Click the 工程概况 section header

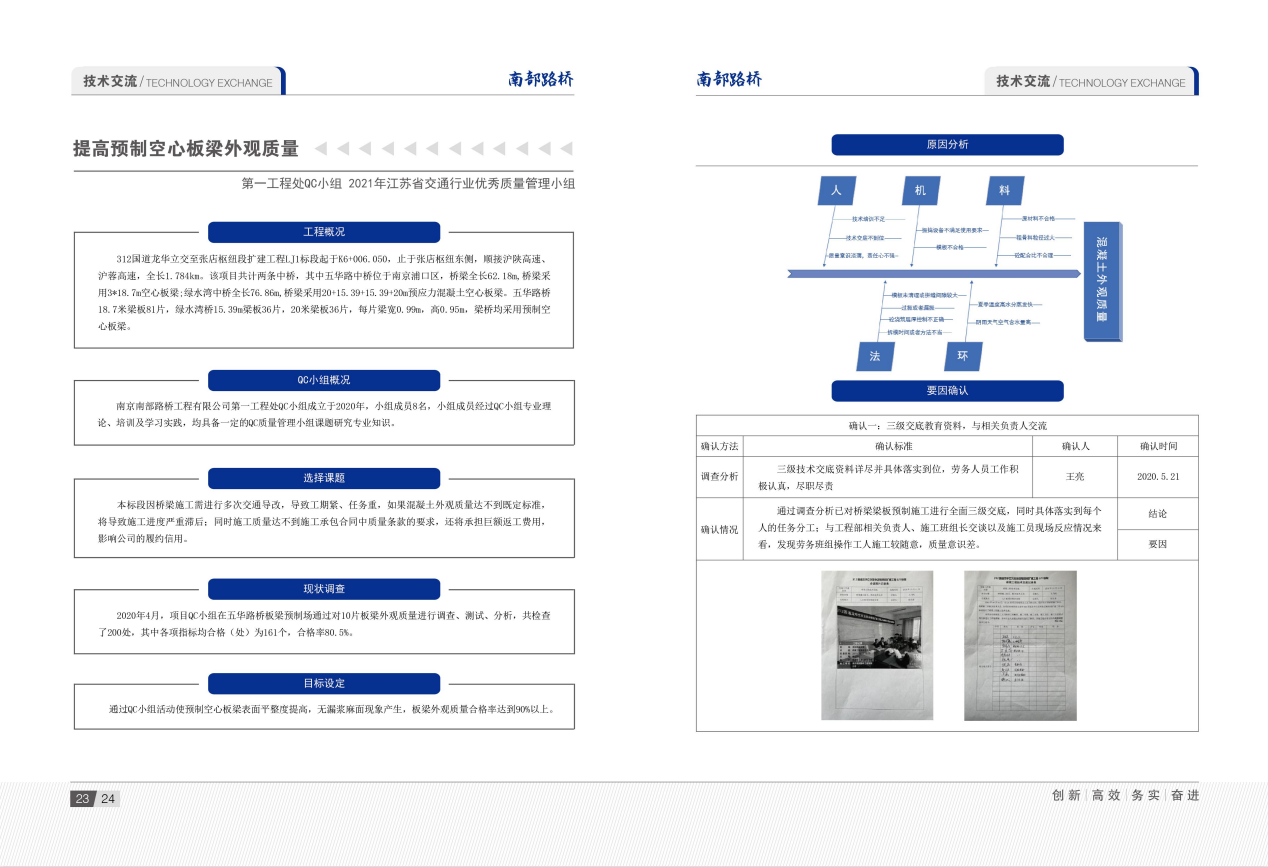tap(324, 232)
